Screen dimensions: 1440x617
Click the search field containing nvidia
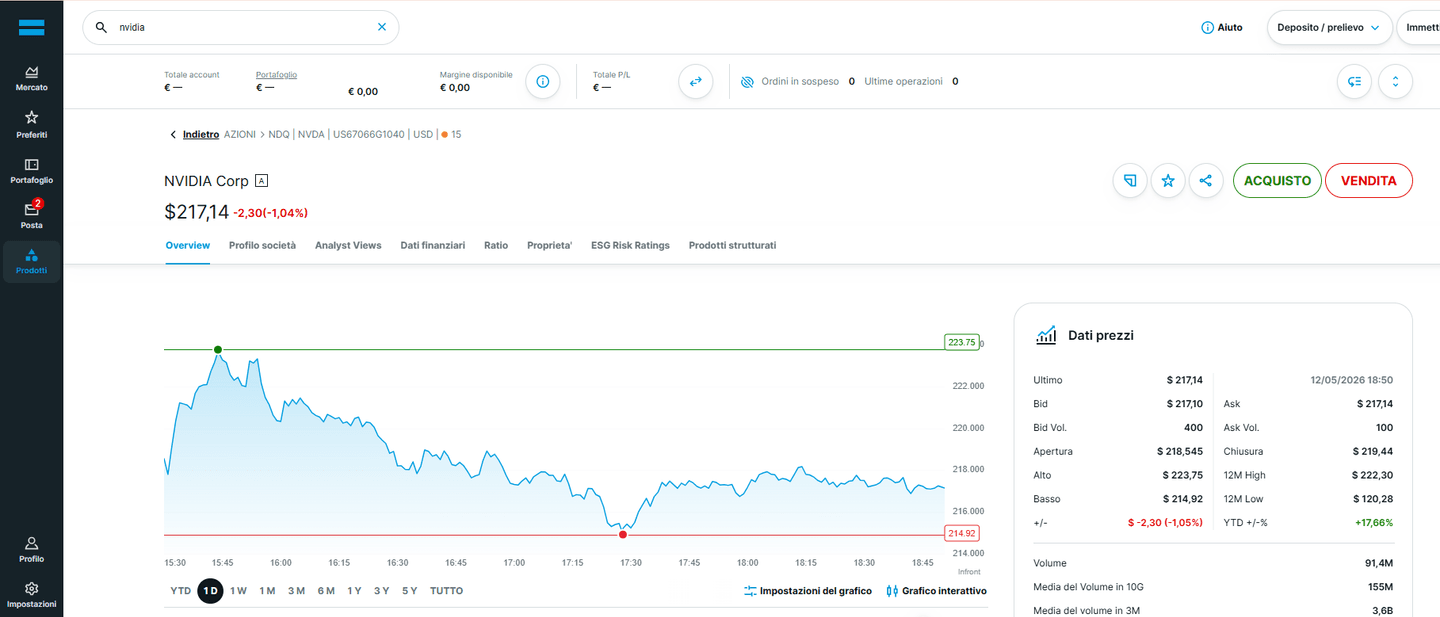pos(240,27)
